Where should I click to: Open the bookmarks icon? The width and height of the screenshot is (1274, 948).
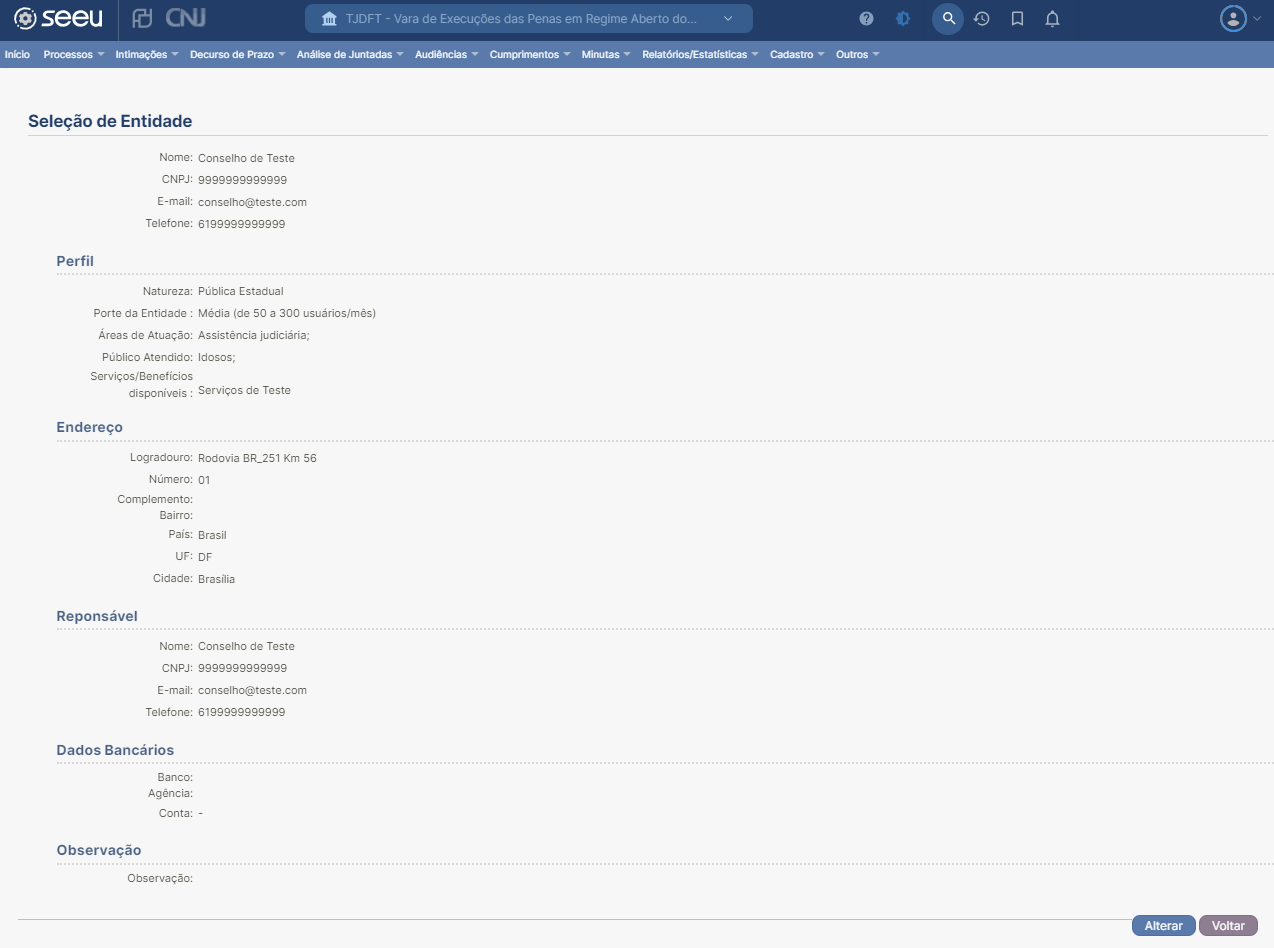tap(1017, 19)
